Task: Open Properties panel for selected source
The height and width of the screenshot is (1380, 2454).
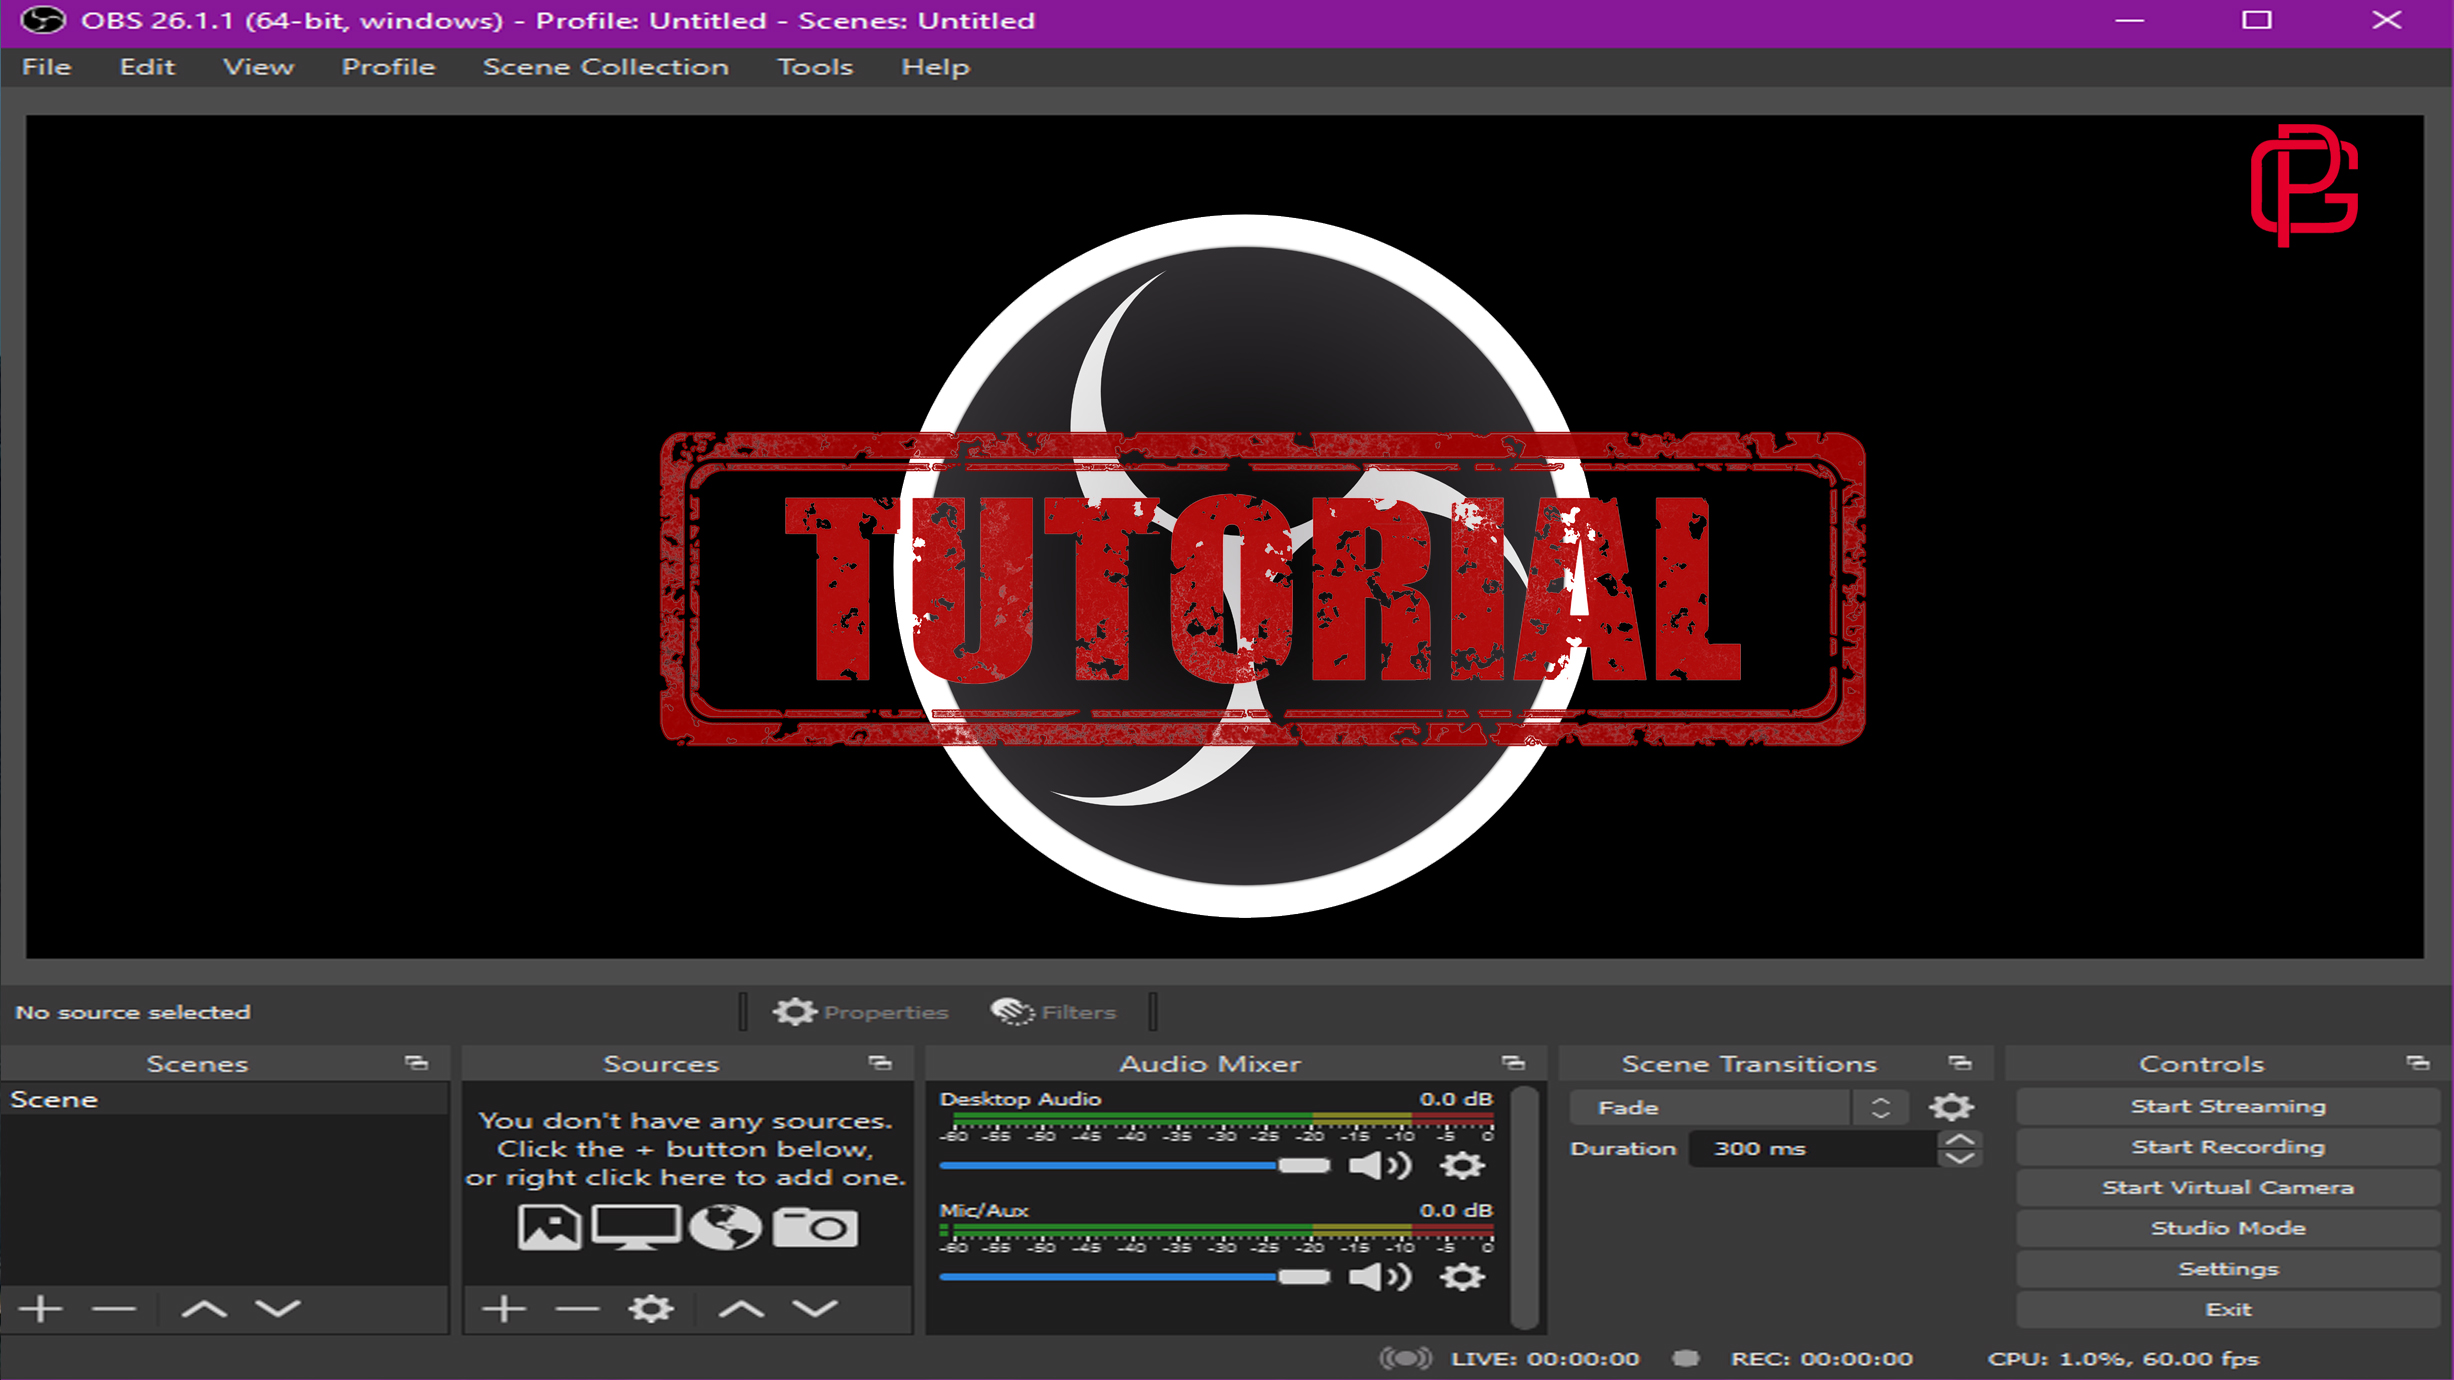Action: click(x=863, y=1011)
